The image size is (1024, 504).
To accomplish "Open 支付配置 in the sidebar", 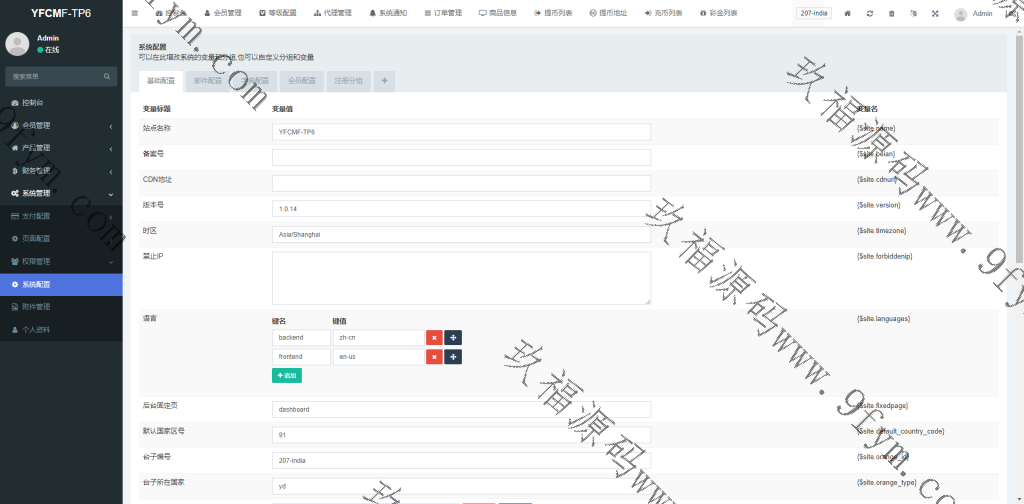I will pyautogui.click(x=61, y=216).
